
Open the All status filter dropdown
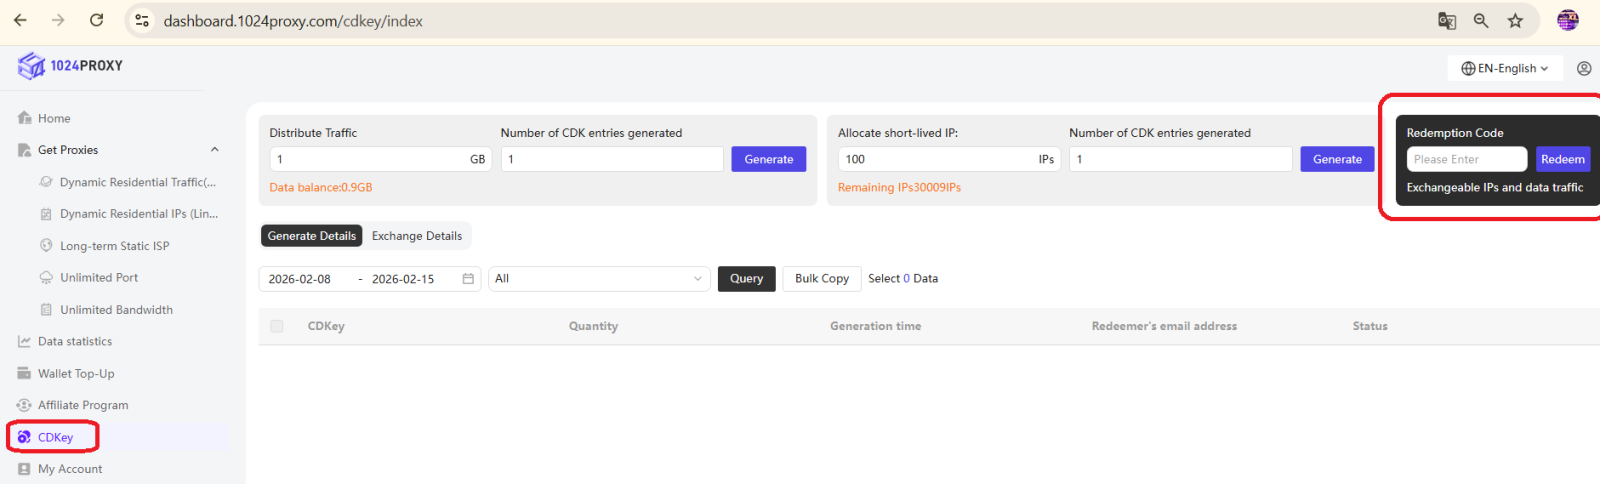[598, 279]
